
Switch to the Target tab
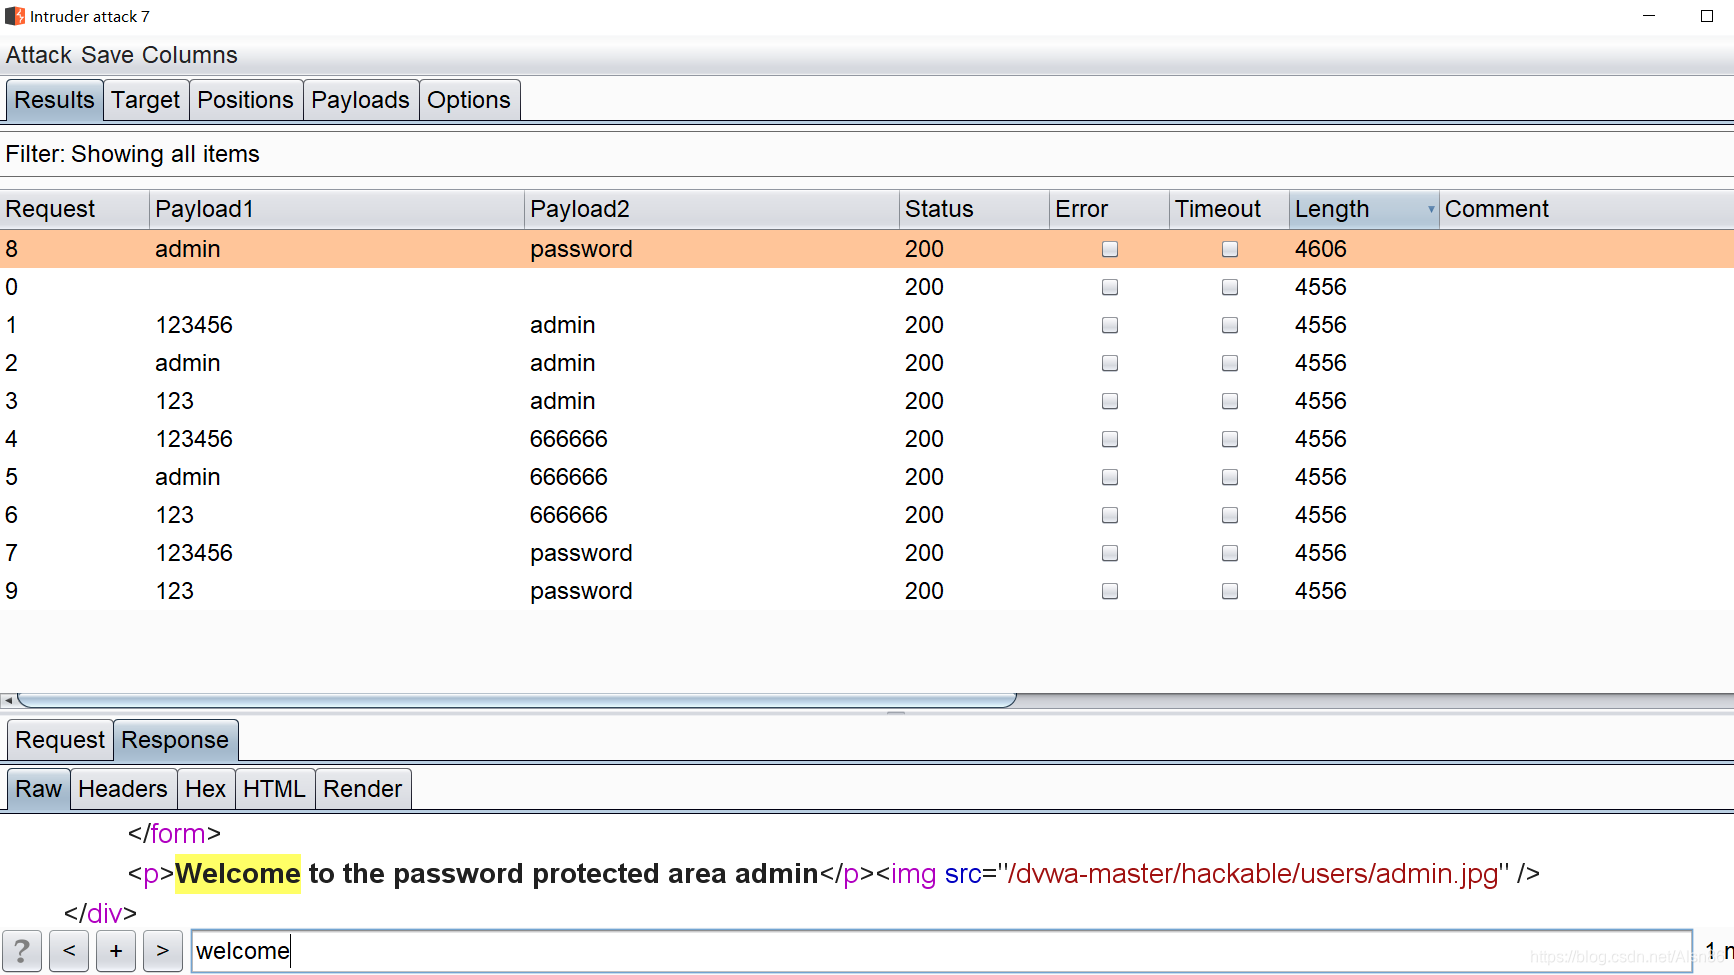point(145,100)
